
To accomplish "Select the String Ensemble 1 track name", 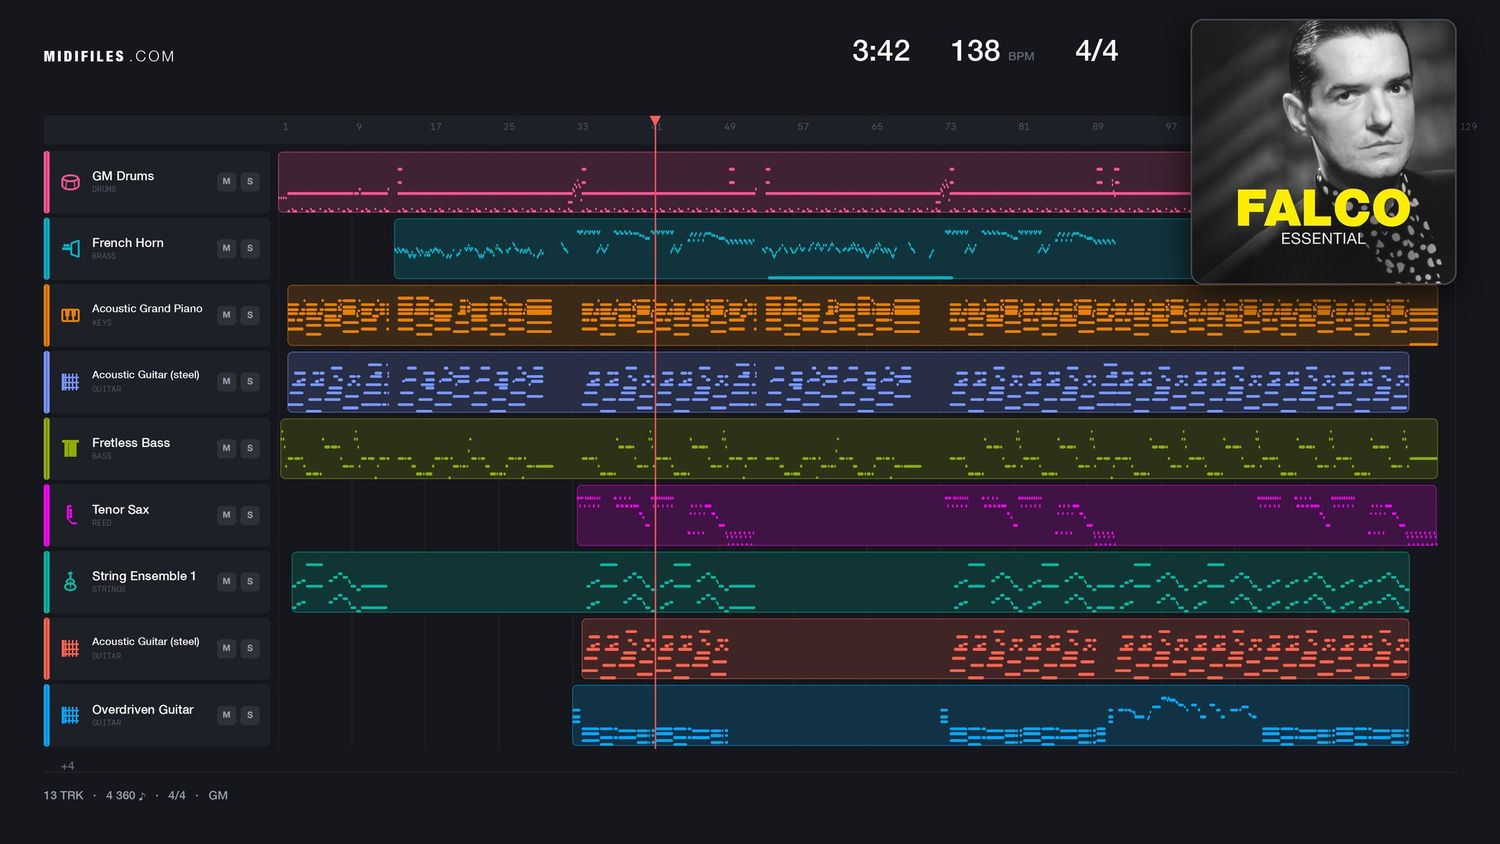I will (144, 576).
